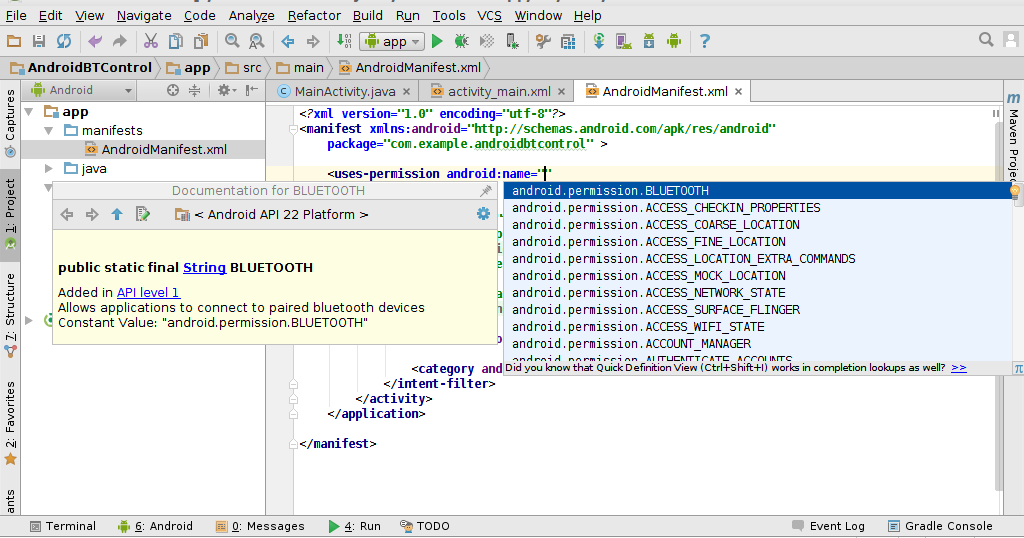This screenshot has width=1024, height=538.
Task: Undo the last action via toolbar arrow
Action: click(95, 42)
